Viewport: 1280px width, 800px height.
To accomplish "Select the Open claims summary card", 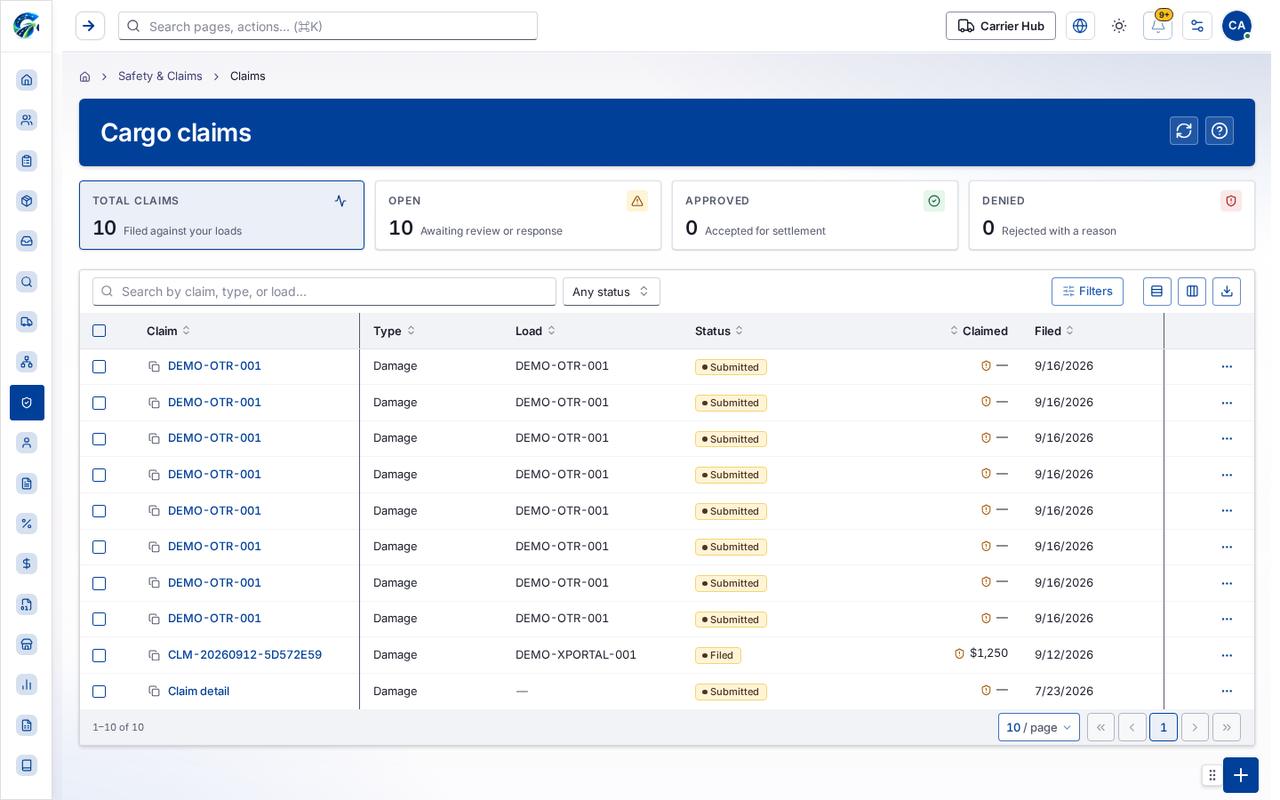I will click(x=518, y=215).
